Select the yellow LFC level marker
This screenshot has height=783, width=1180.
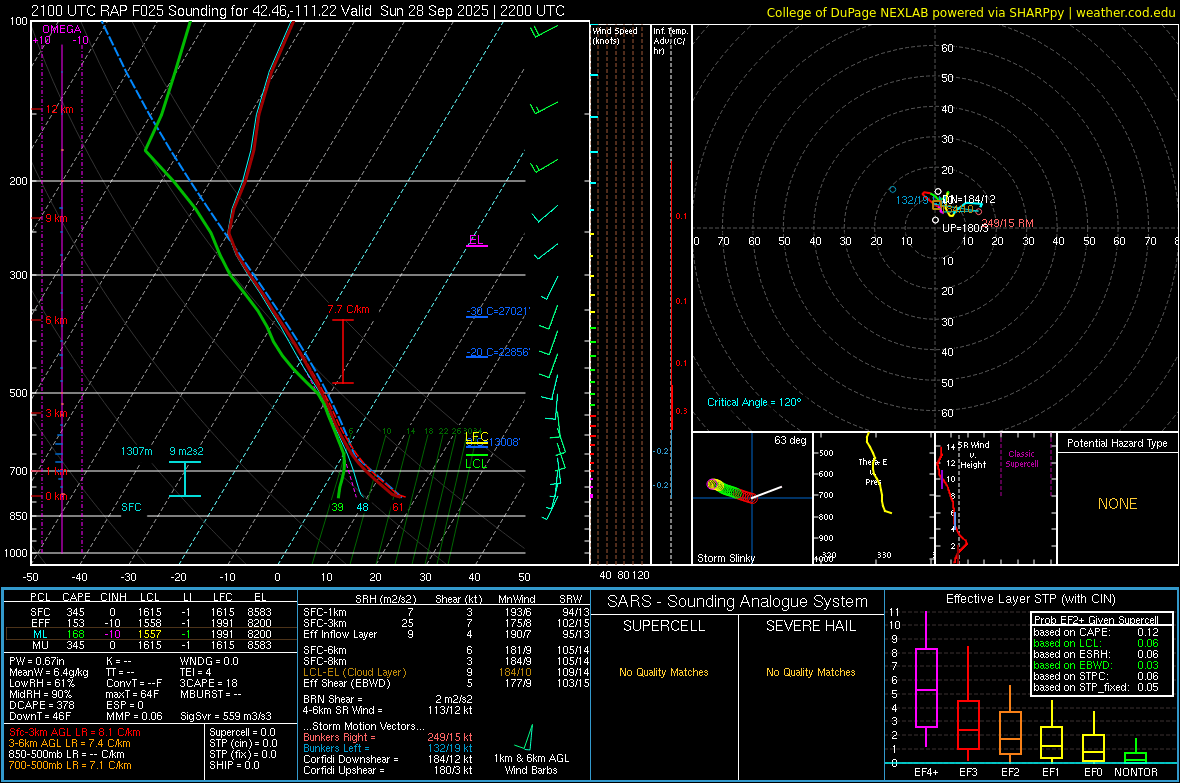[x=477, y=437]
